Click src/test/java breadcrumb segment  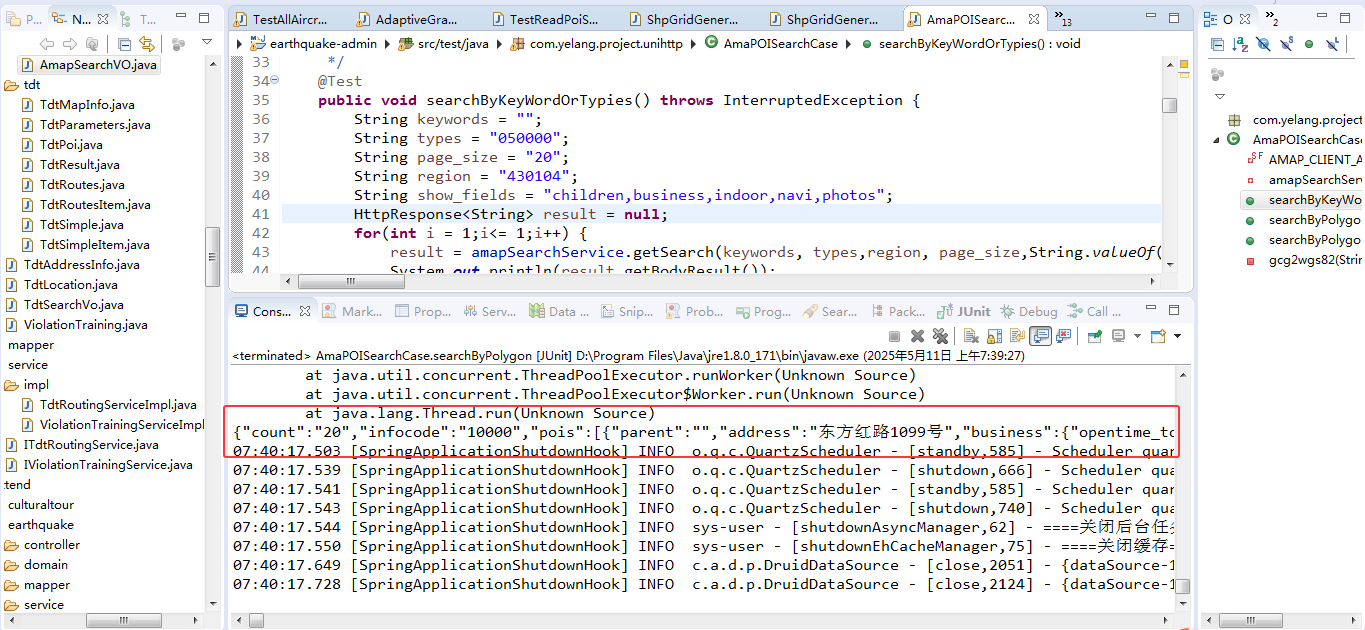click(x=443, y=43)
